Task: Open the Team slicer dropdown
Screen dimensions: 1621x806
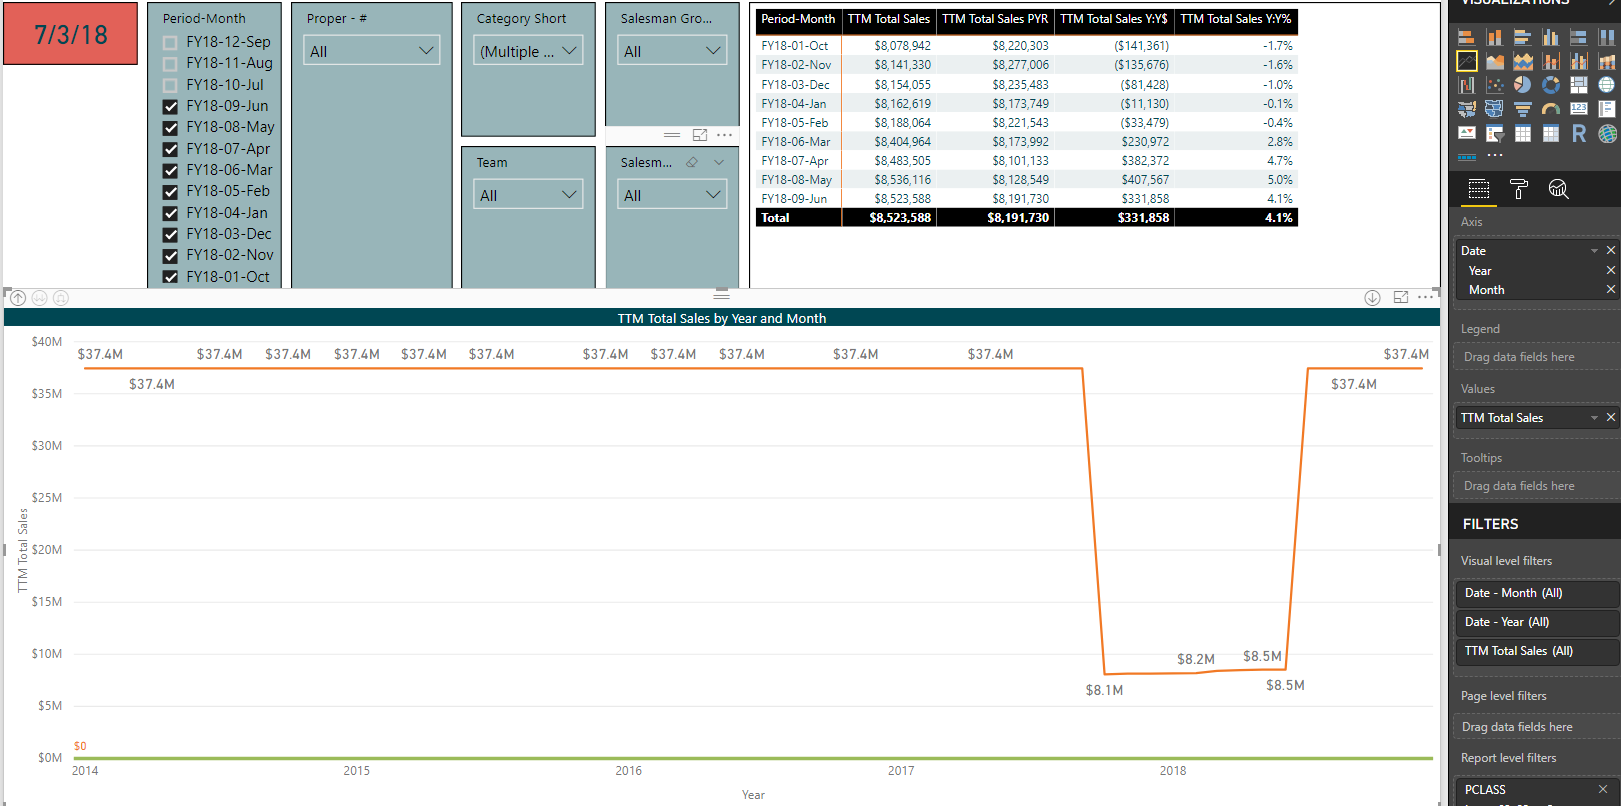Action: click(528, 195)
